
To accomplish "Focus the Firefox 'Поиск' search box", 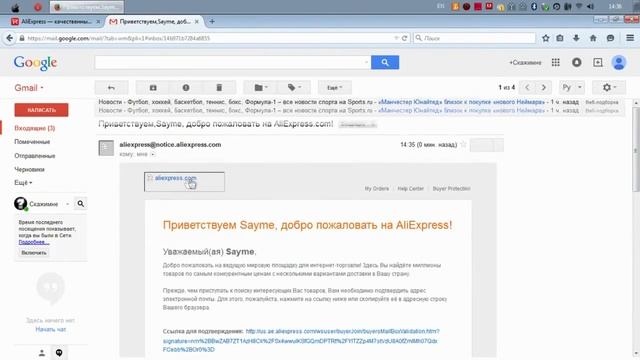I will [x=474, y=38].
